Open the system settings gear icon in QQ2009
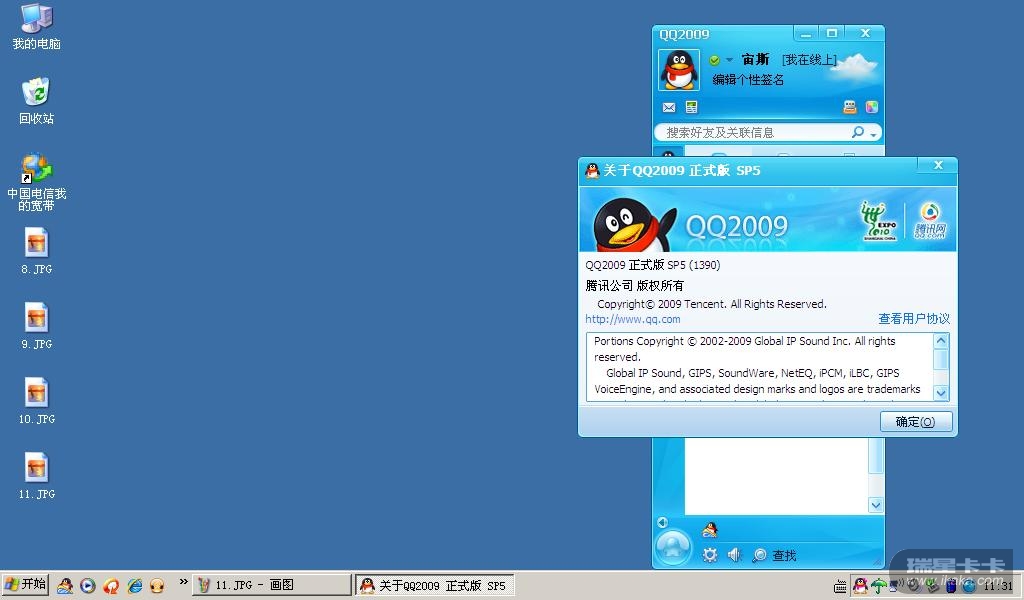Viewport: 1024px width, 600px height. tap(710, 555)
